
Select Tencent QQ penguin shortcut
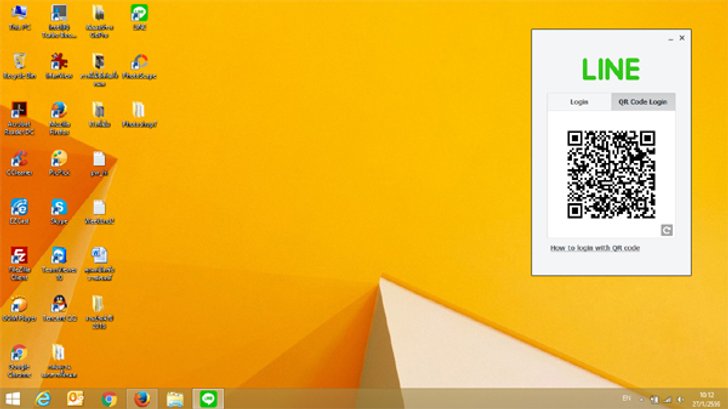click(x=59, y=309)
